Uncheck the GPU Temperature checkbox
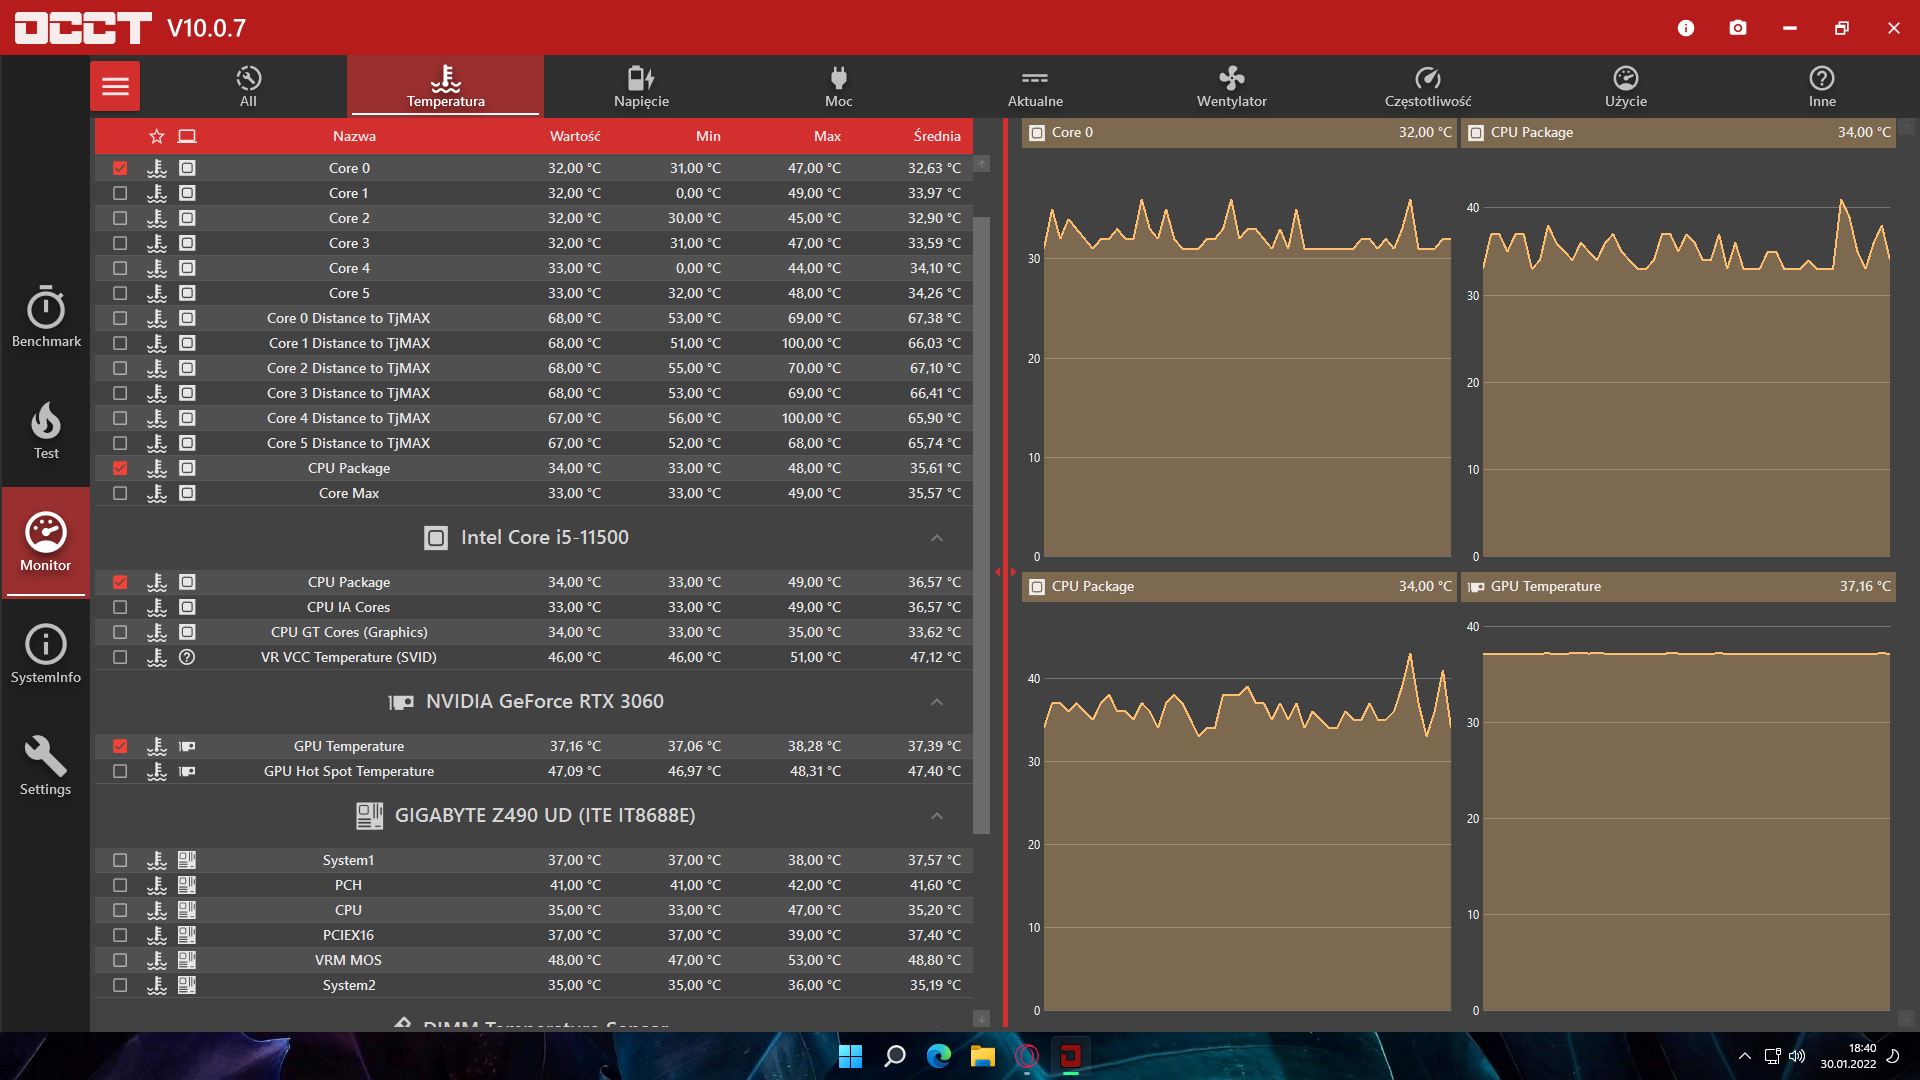The width and height of the screenshot is (1920, 1080). 120,746
